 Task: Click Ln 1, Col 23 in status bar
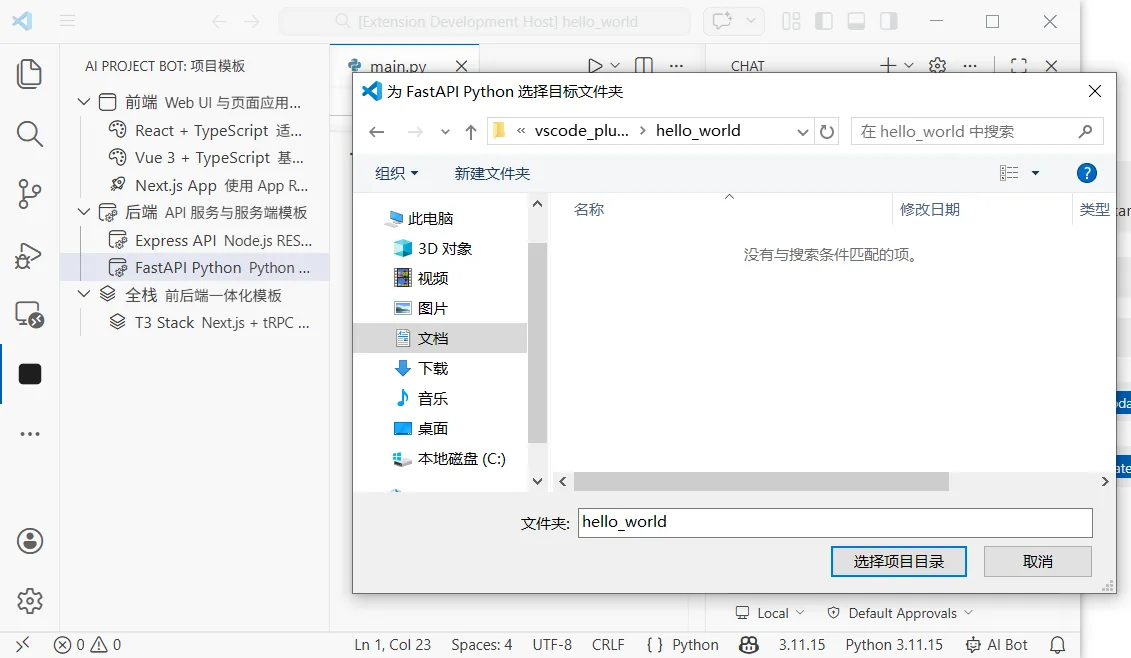392,644
